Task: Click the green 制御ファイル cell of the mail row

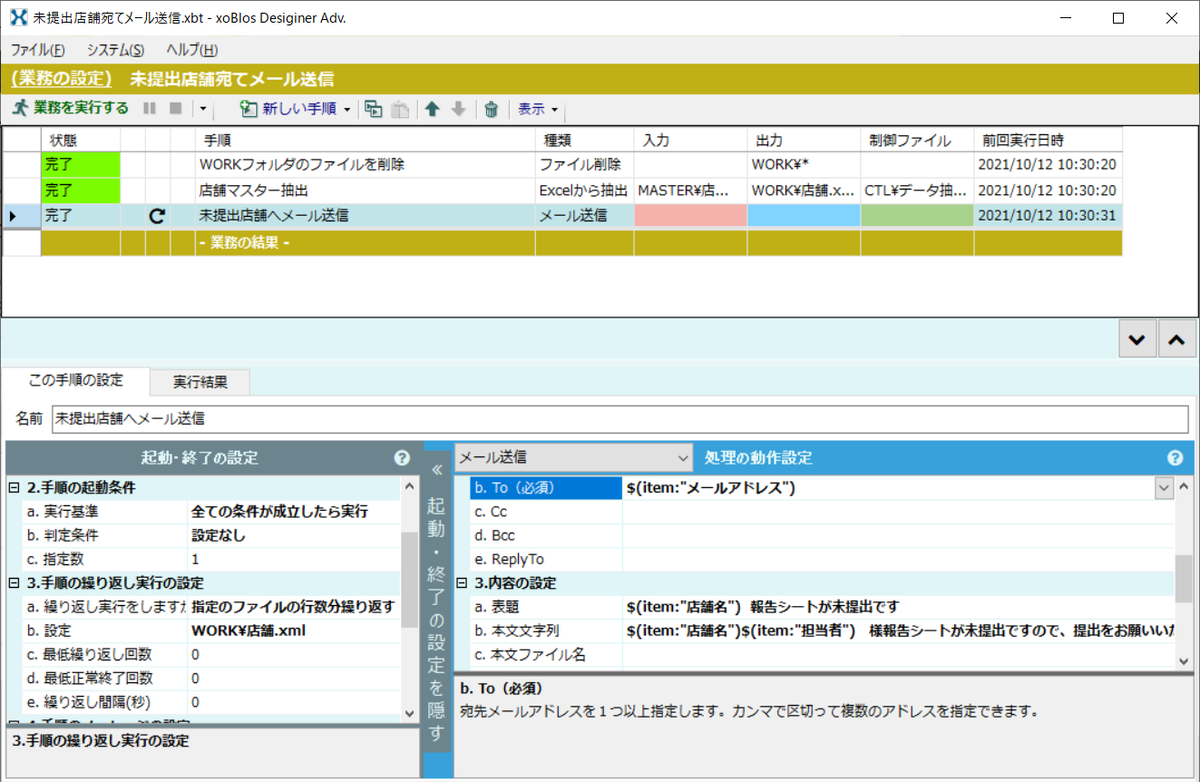Action: click(x=917, y=215)
